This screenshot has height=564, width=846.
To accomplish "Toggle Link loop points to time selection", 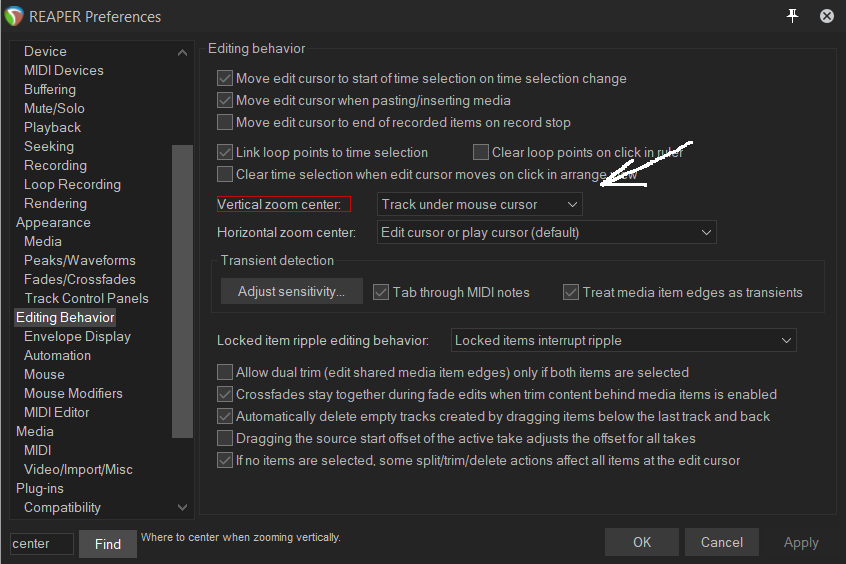I will click(224, 152).
